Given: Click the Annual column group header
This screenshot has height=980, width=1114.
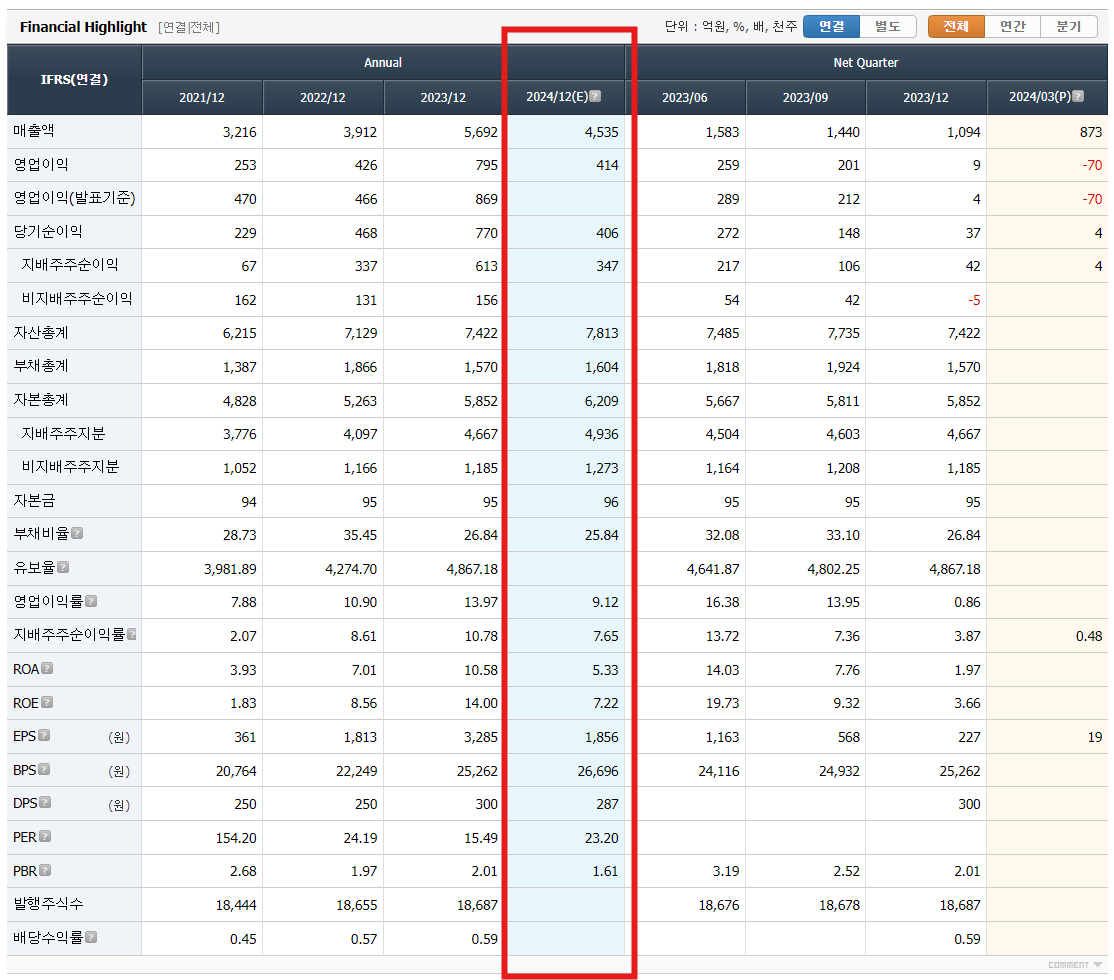Looking at the screenshot, I should tap(383, 63).
